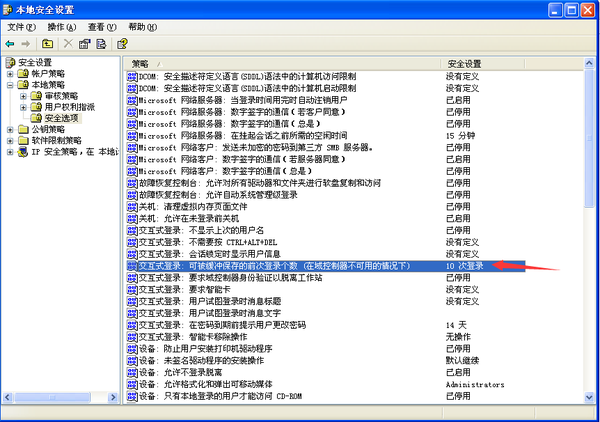Select 安全设置 root tree node

(35, 62)
